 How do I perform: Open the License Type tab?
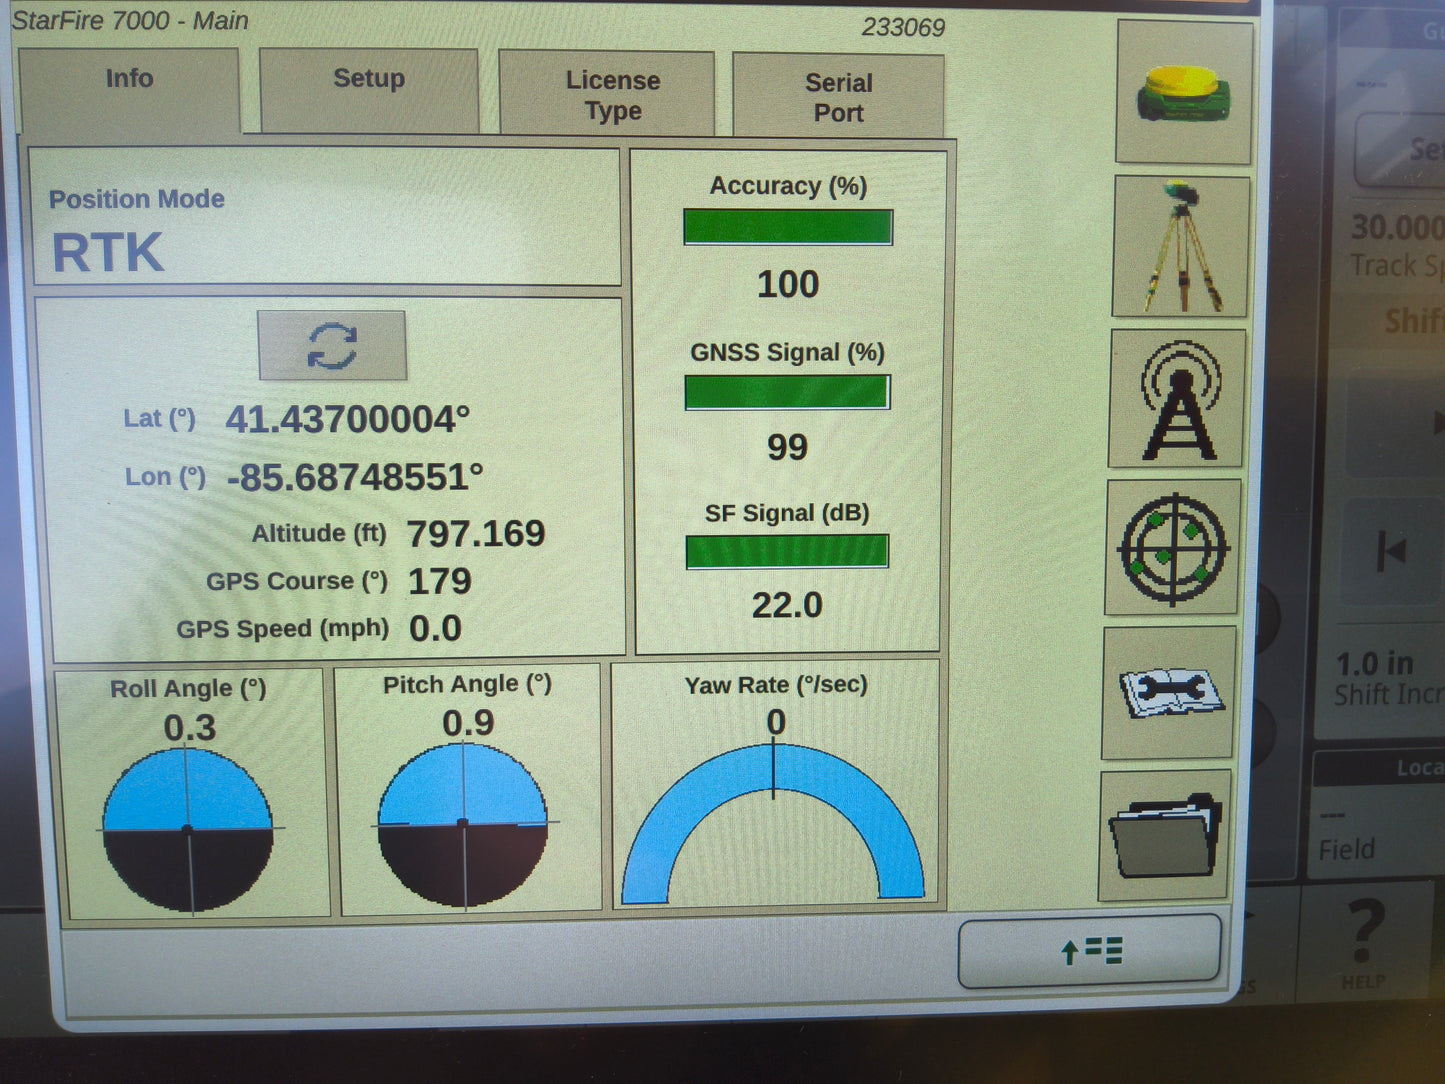607,93
